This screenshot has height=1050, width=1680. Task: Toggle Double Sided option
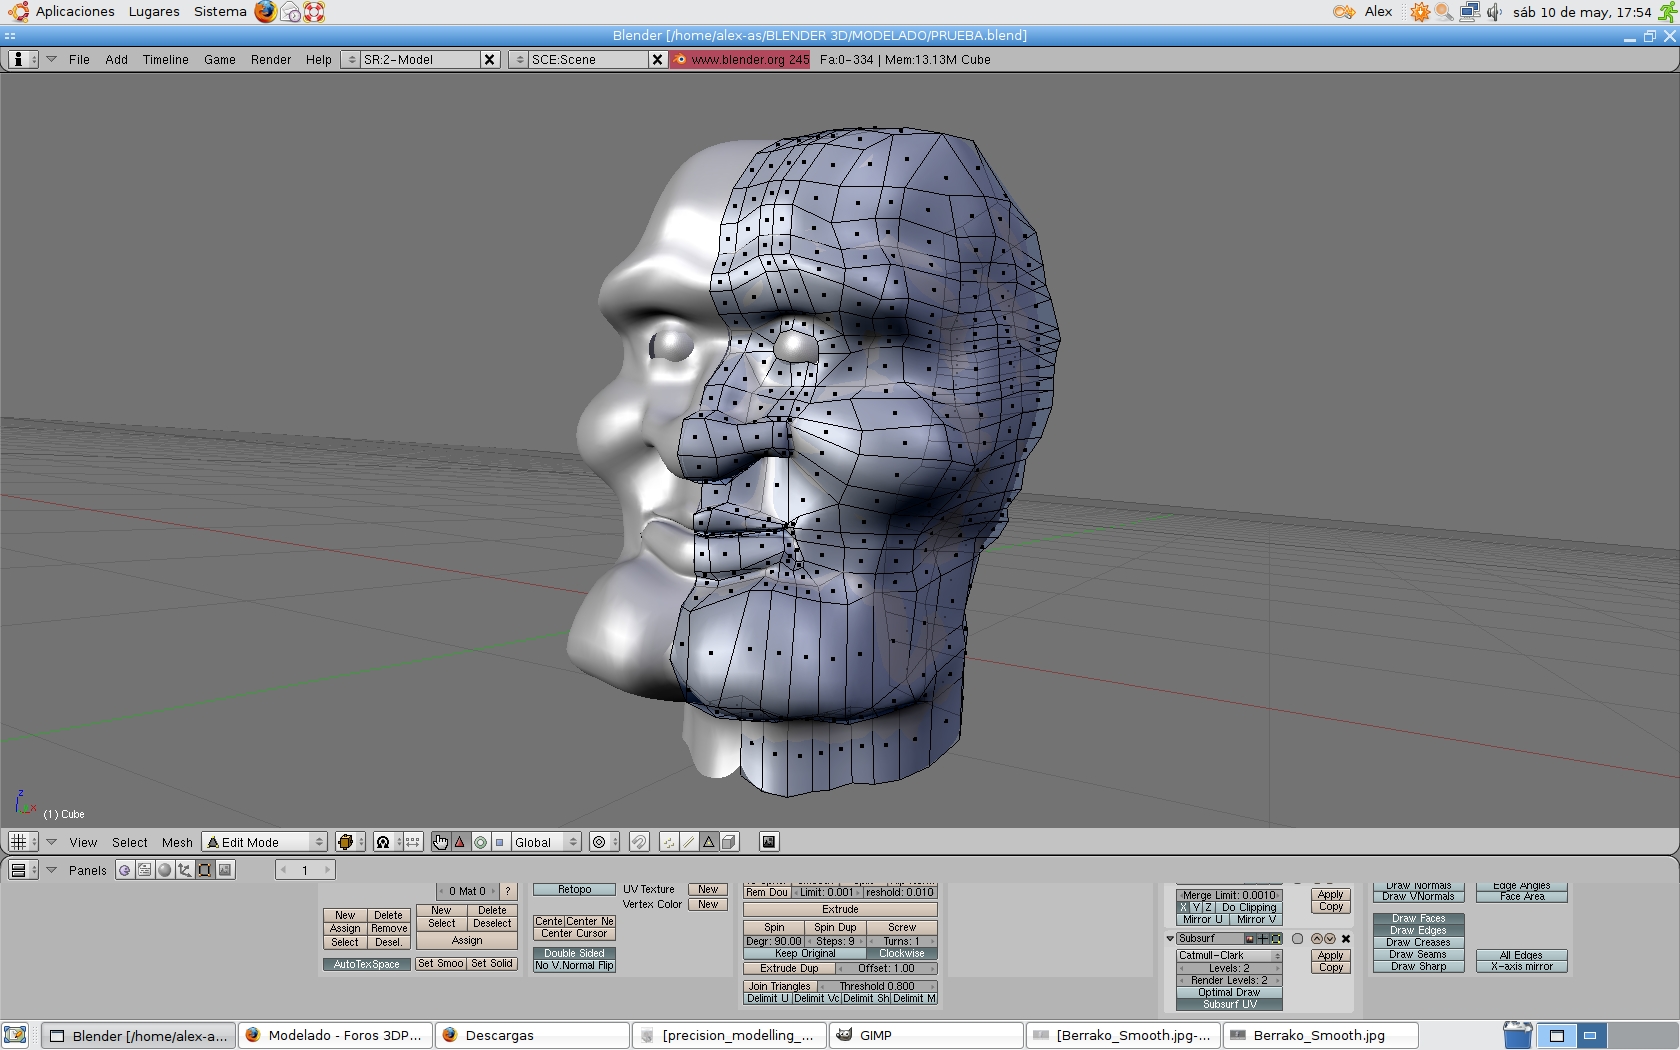(574, 953)
